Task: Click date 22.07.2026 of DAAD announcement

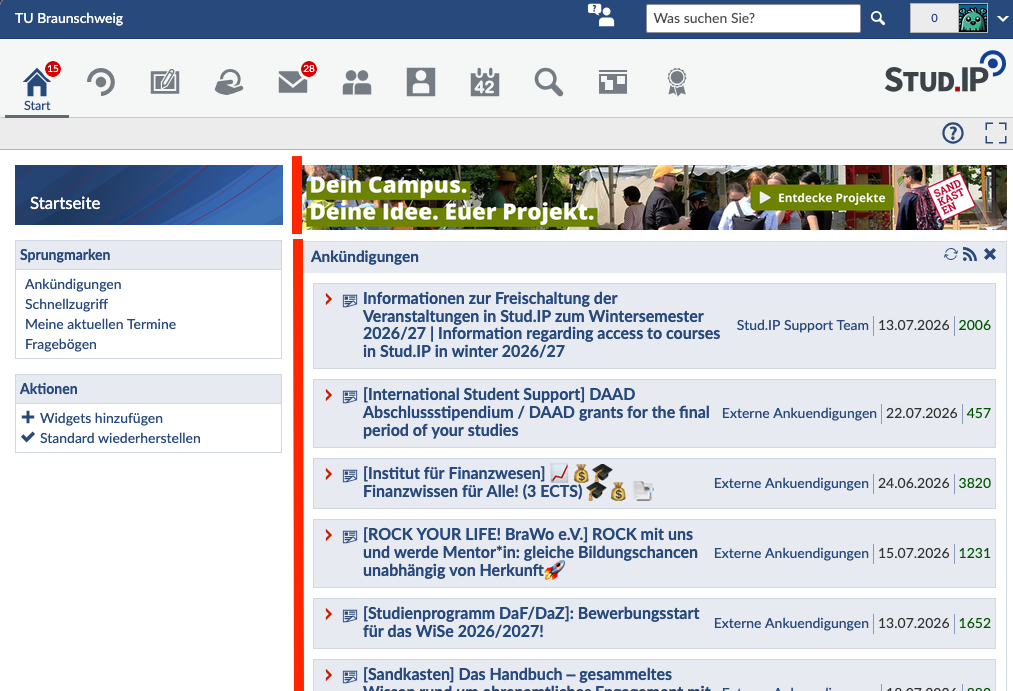Action: (921, 413)
